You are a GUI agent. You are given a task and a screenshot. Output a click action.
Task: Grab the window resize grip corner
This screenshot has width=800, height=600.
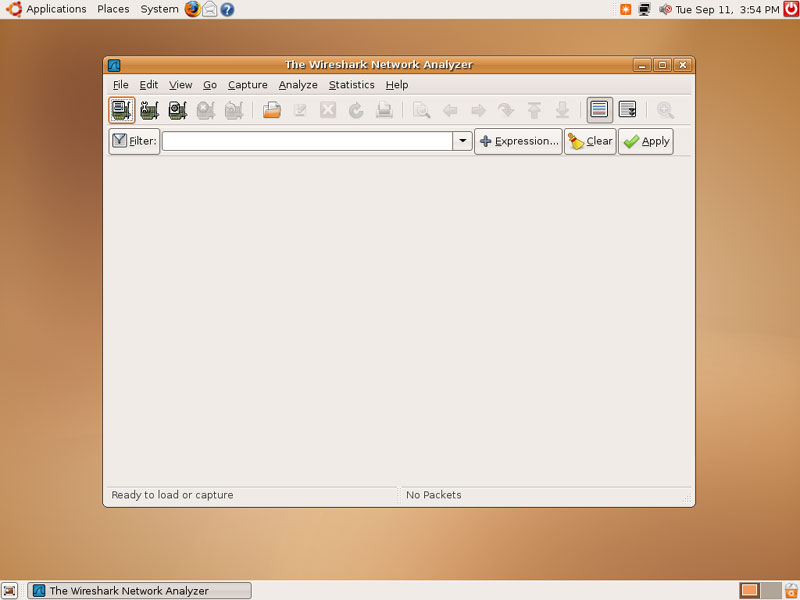point(687,499)
